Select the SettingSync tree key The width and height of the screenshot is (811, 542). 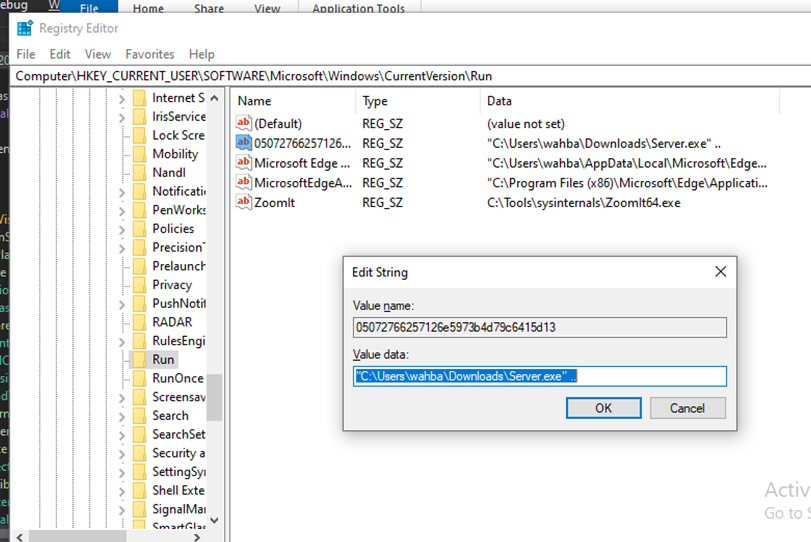178,472
